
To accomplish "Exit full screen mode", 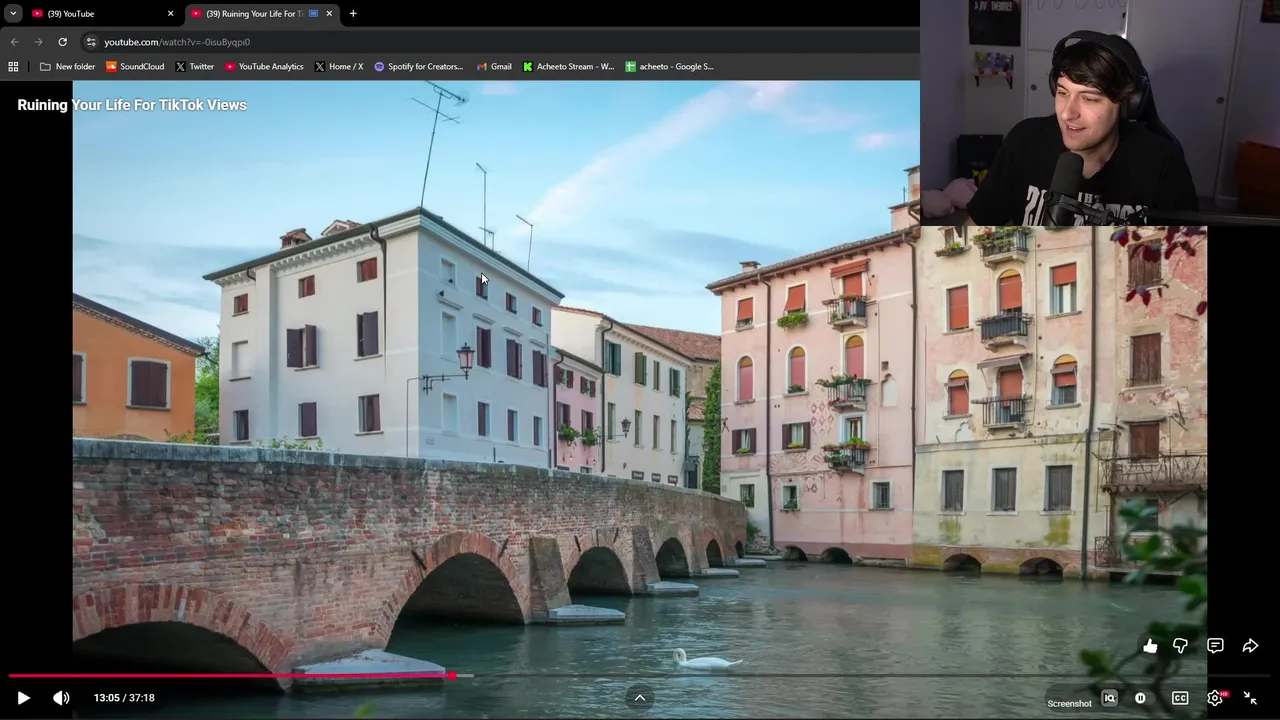I will (1250, 698).
